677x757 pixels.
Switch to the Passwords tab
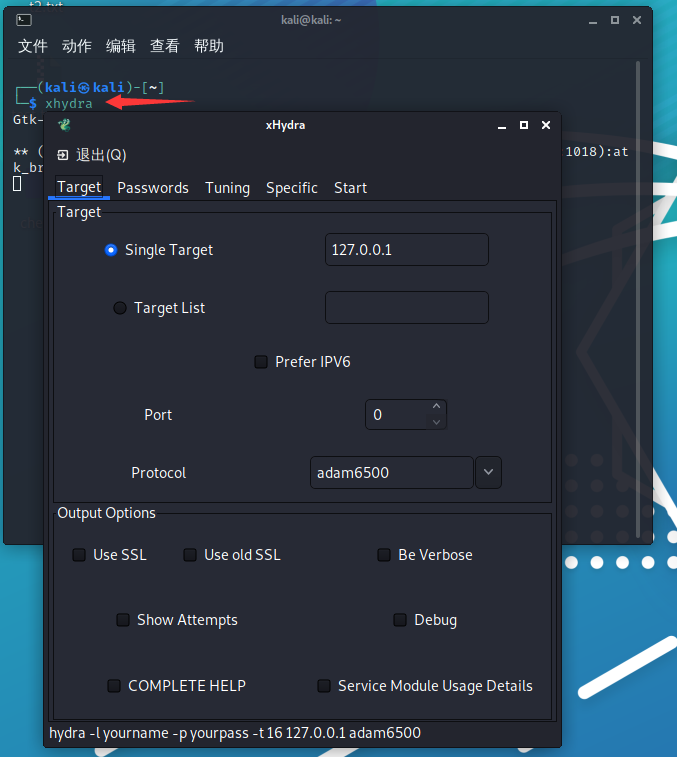click(153, 188)
